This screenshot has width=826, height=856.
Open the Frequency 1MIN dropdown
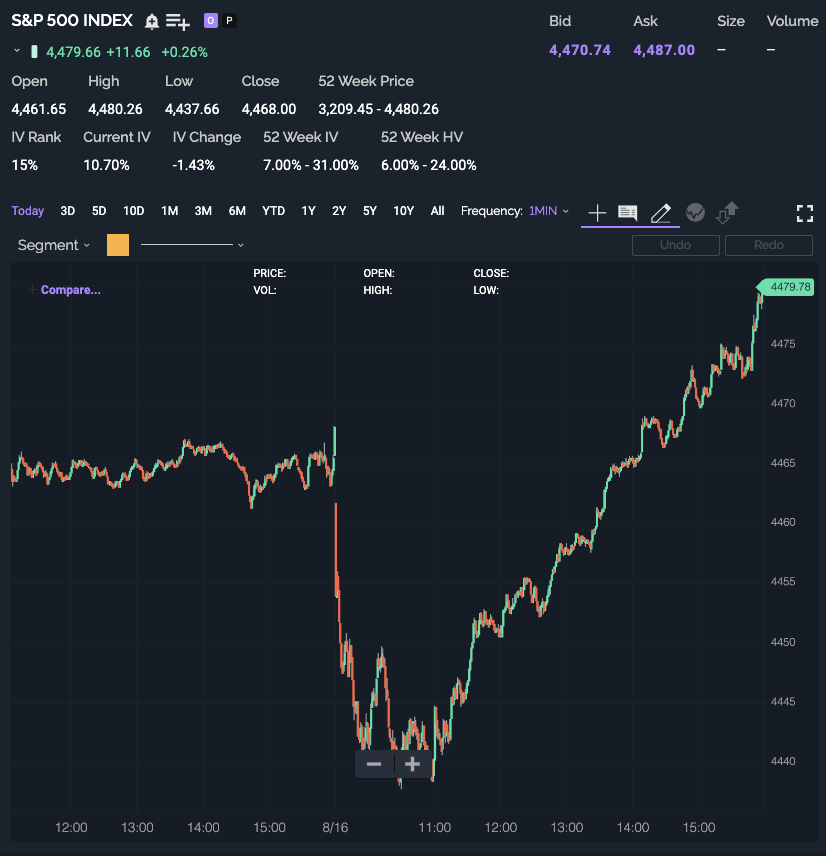(549, 211)
